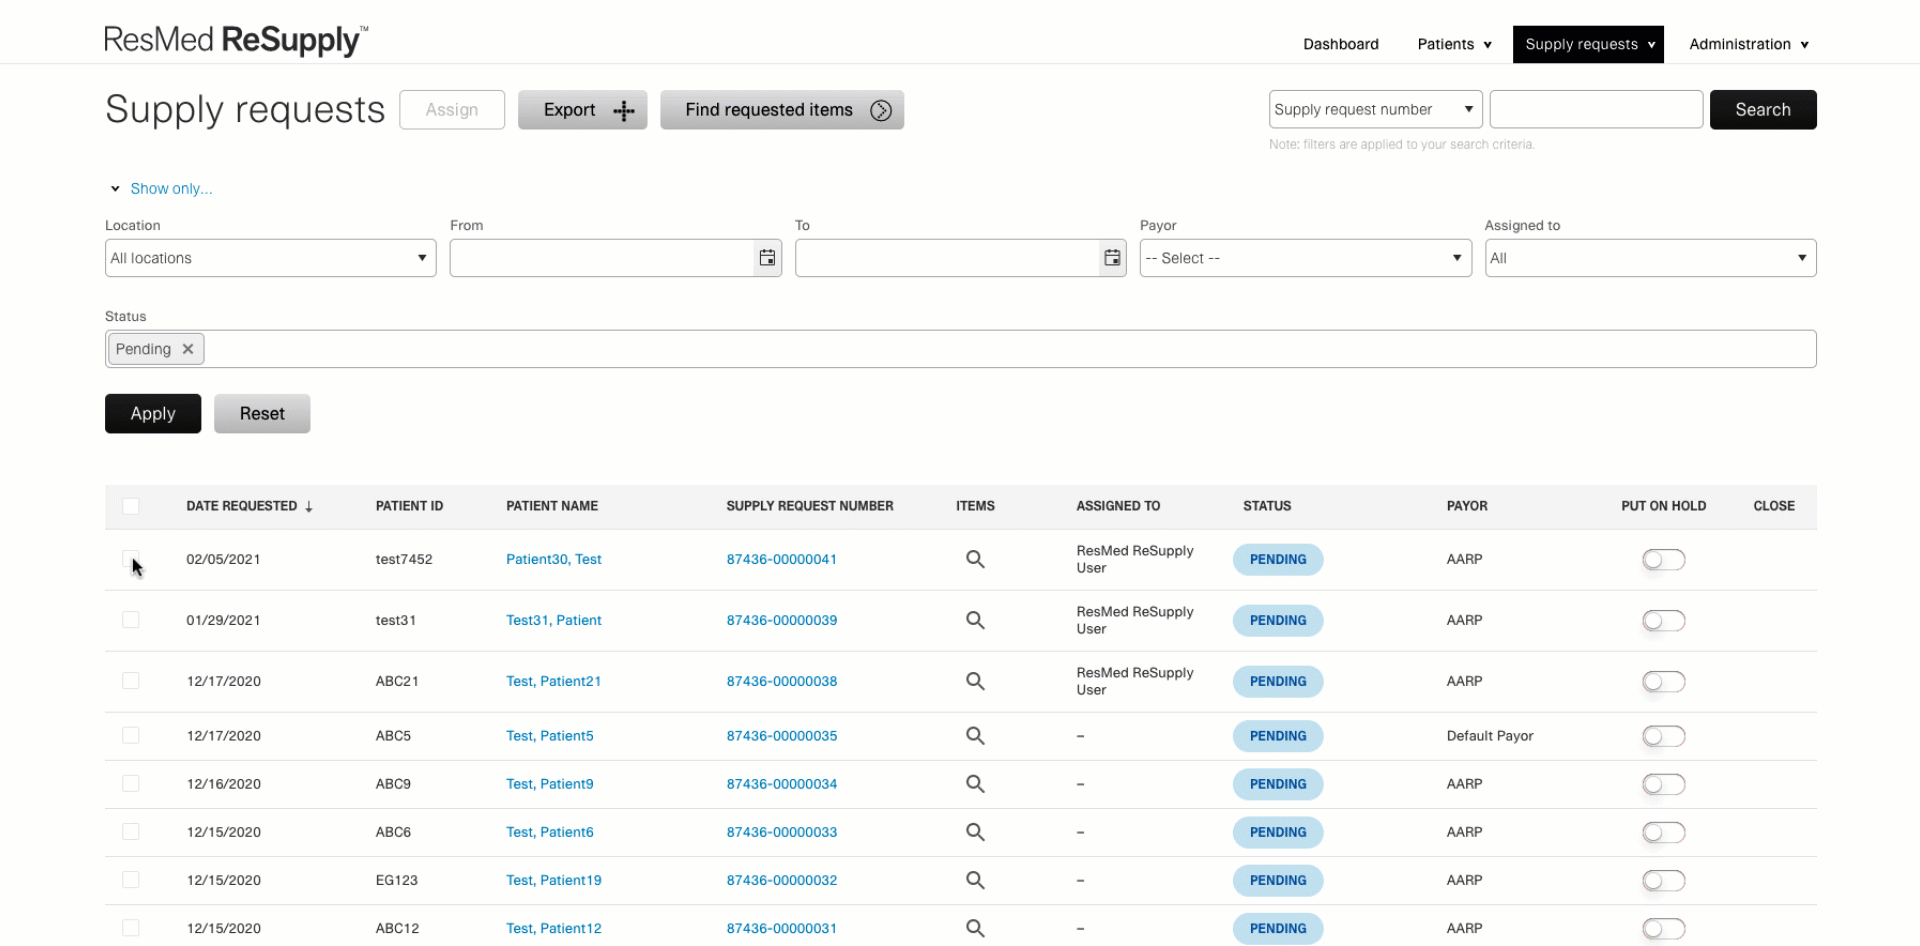
Task: View items for request 87436-00000031
Action: (975, 928)
